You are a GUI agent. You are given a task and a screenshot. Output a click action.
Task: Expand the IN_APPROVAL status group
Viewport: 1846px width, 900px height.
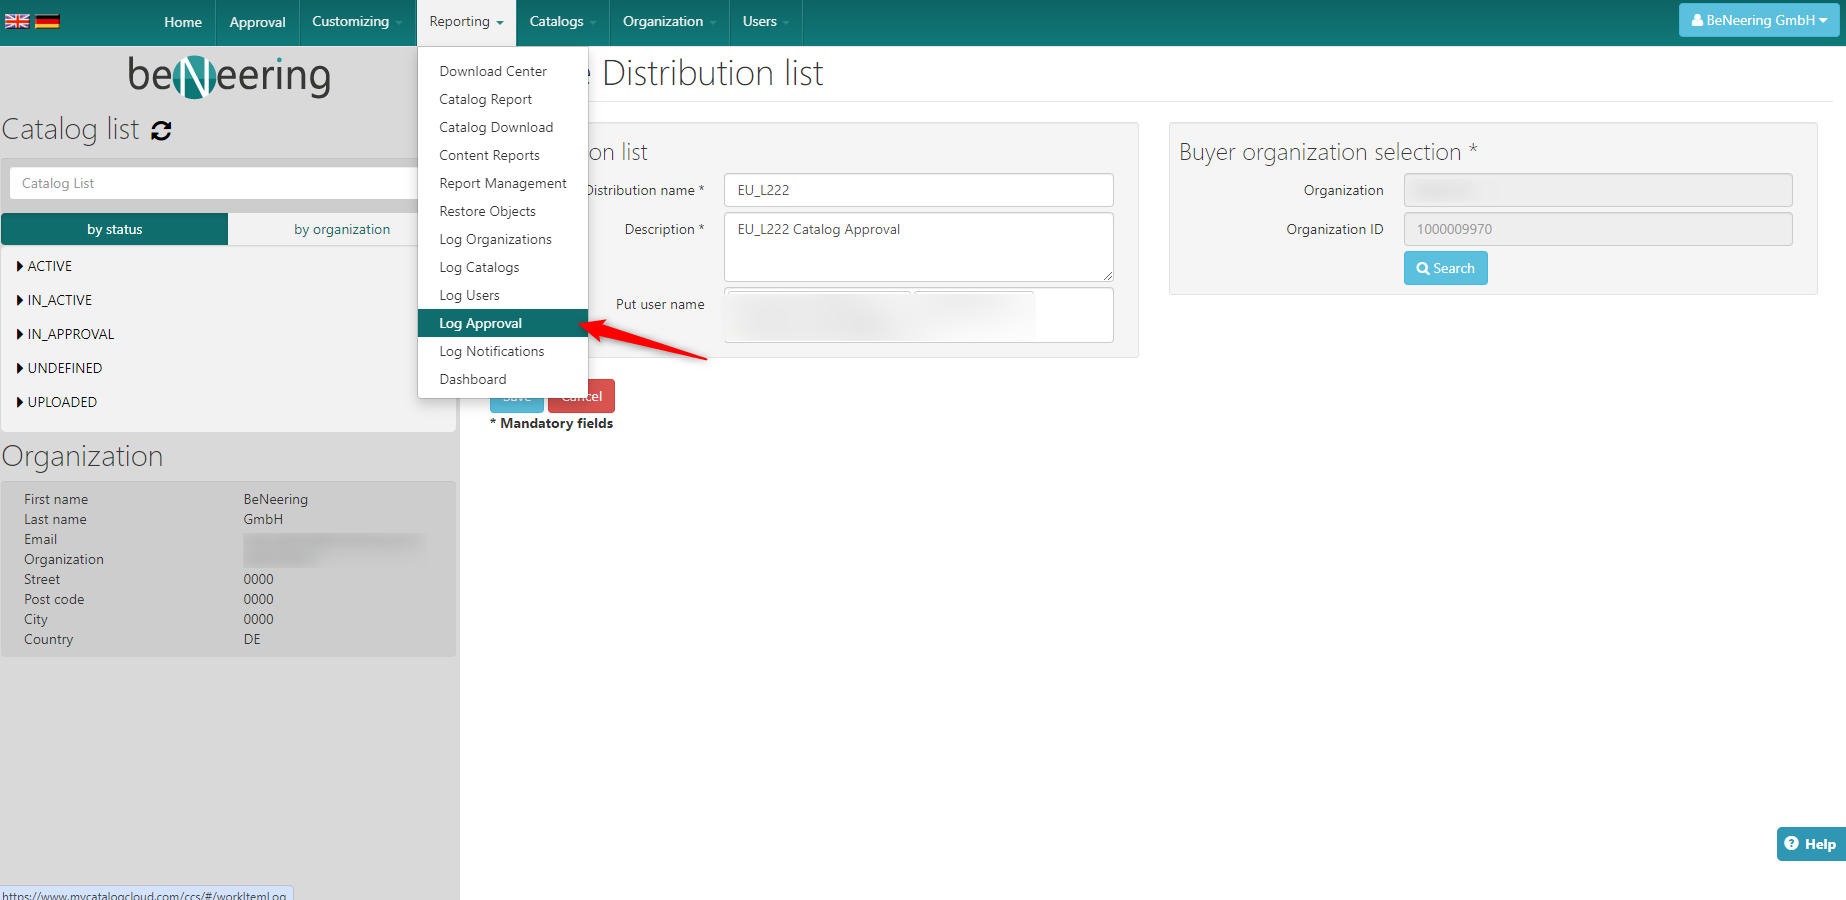point(70,334)
